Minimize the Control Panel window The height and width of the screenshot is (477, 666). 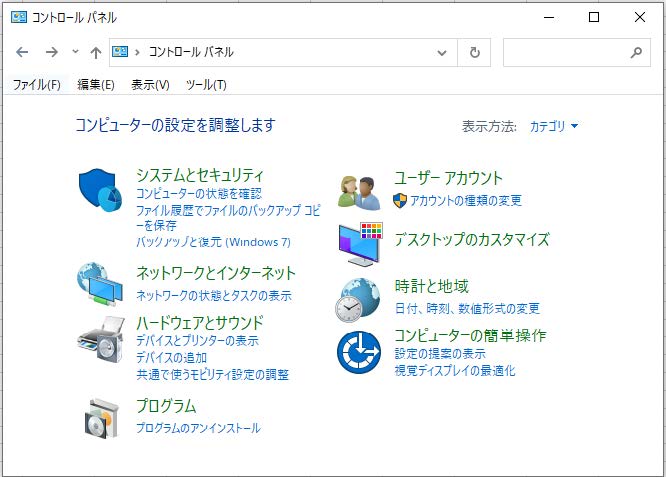coord(549,17)
